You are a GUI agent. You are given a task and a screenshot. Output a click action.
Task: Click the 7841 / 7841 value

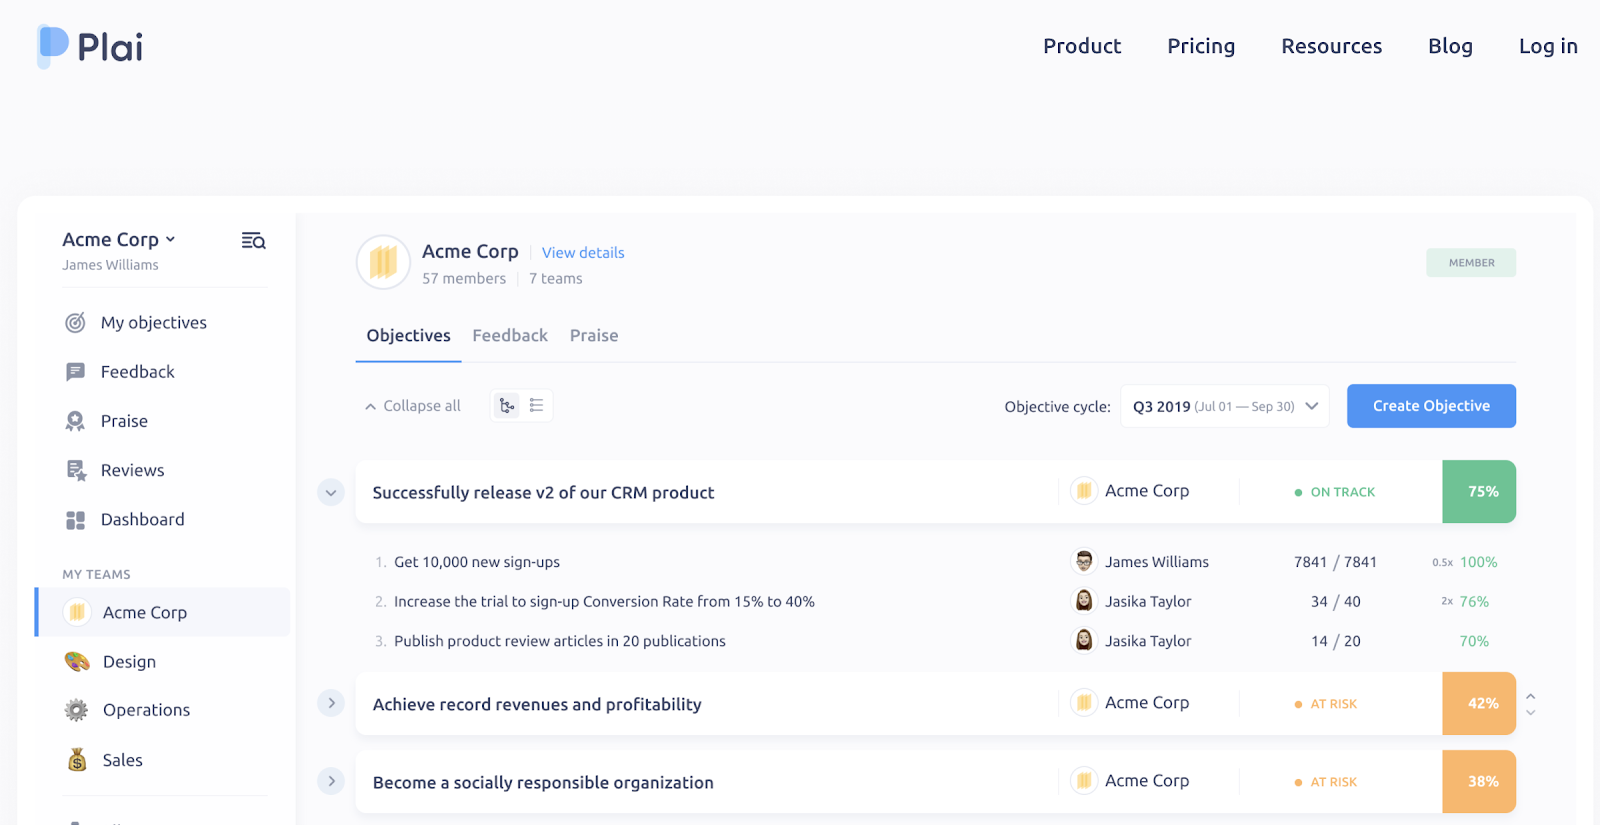(x=1335, y=562)
